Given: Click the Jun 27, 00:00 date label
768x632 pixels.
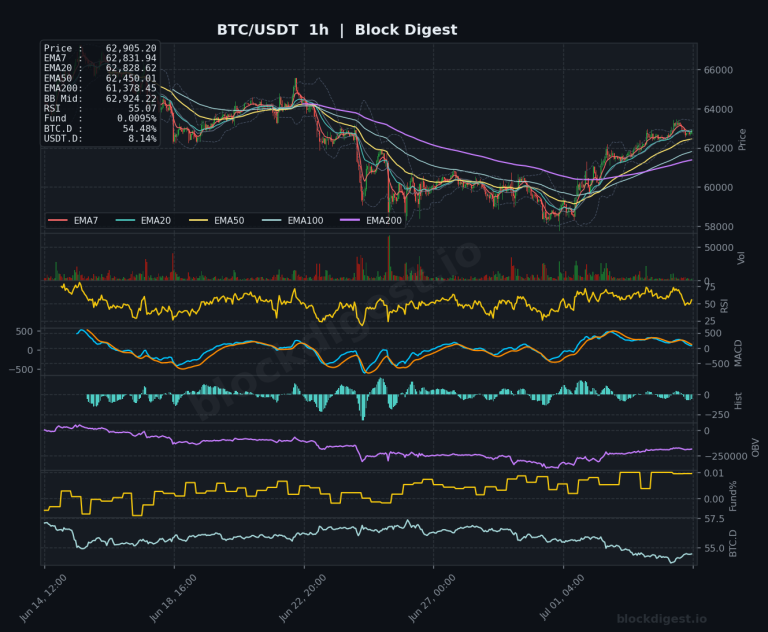Looking at the screenshot, I should (x=432, y=599).
